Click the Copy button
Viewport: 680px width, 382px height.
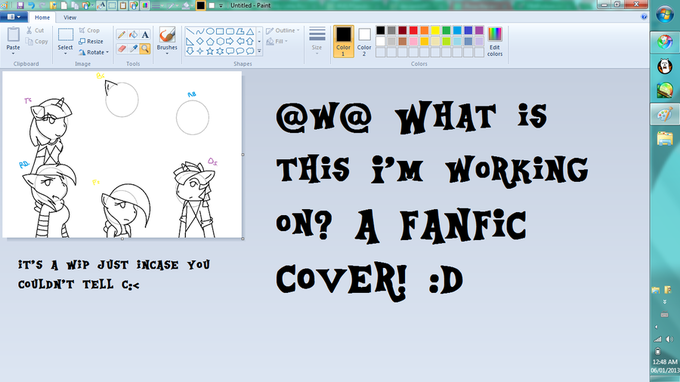point(37,42)
